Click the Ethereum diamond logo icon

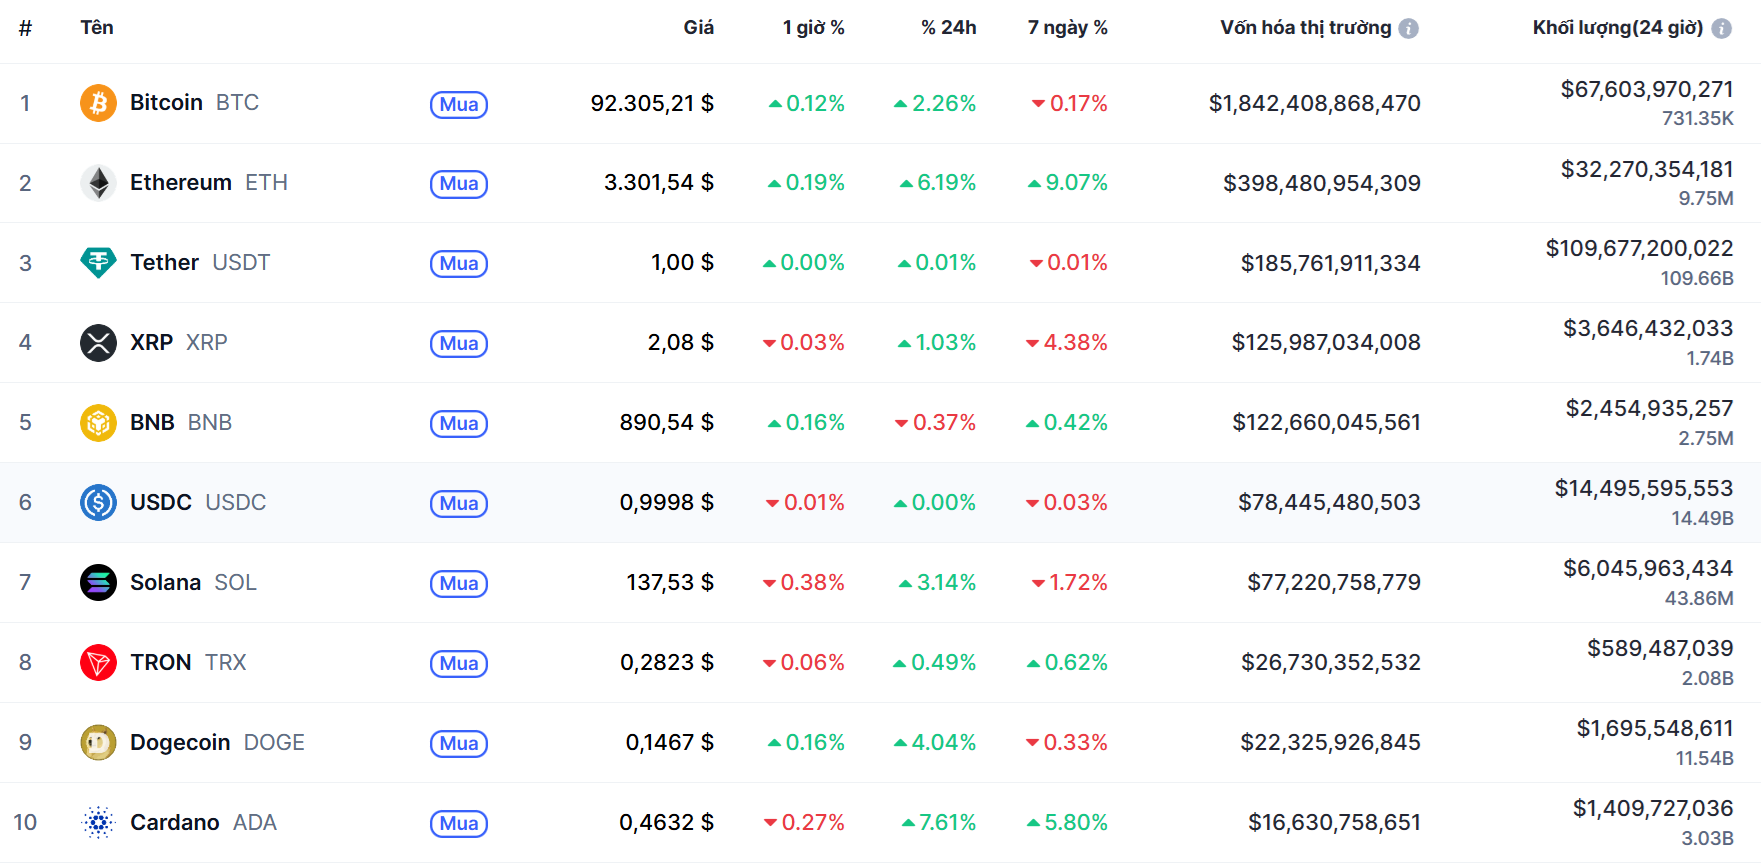tap(98, 183)
